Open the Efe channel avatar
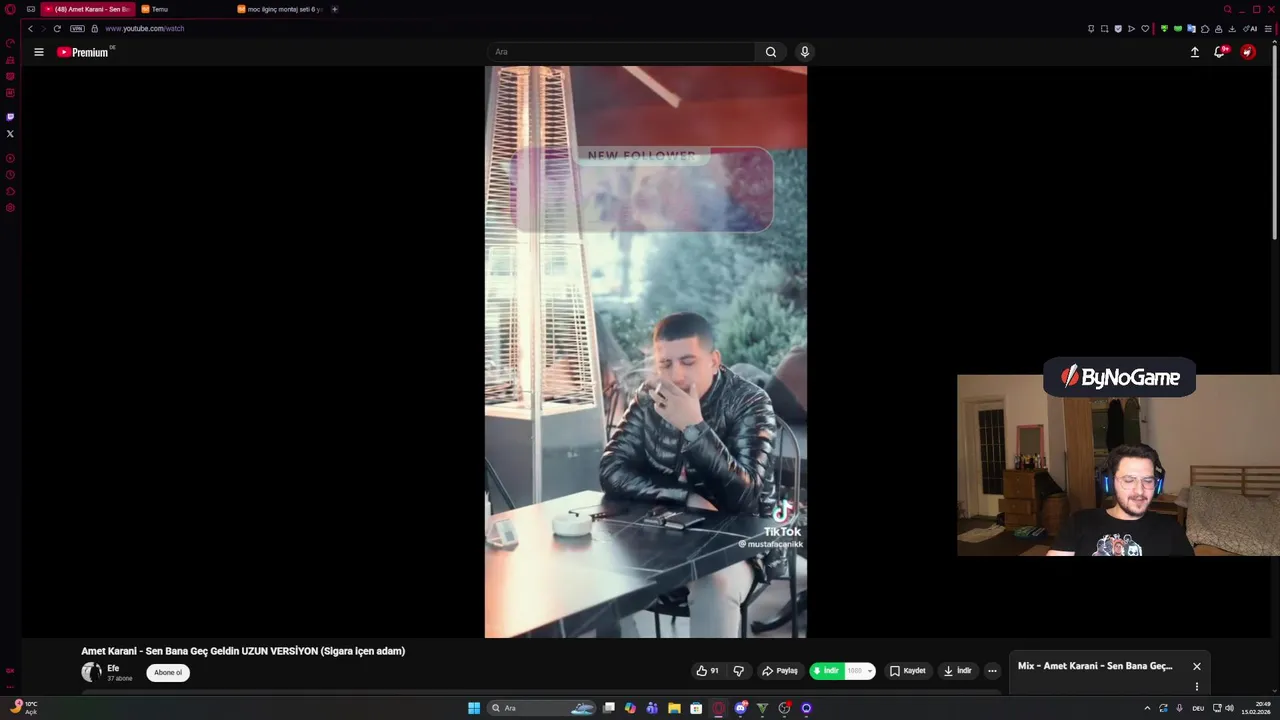Viewport: 1280px width, 720px height. click(91, 672)
